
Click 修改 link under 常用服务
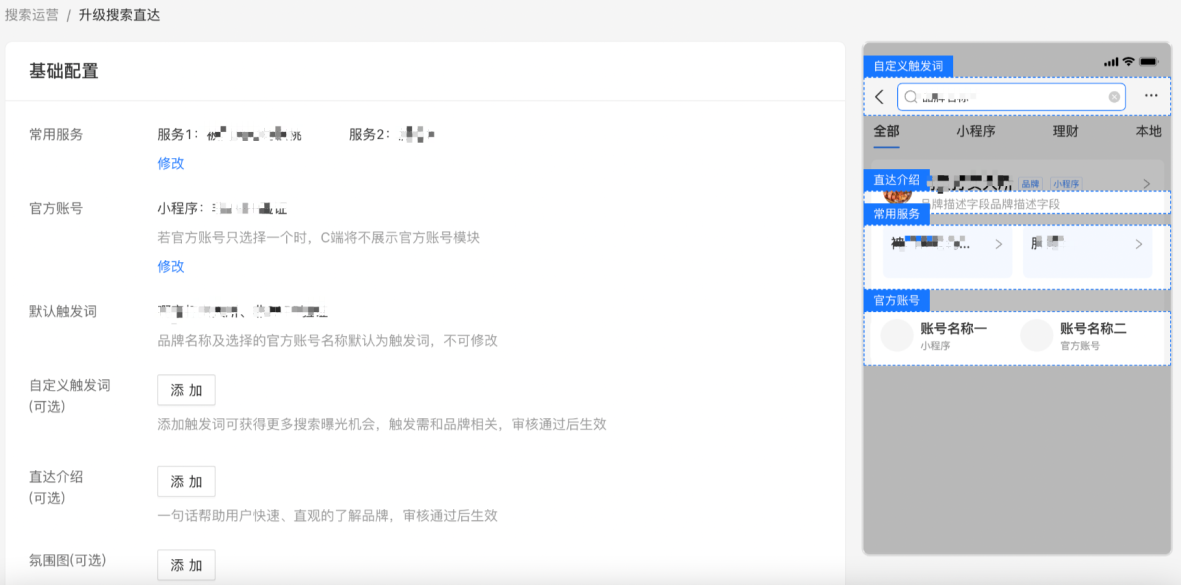point(171,163)
